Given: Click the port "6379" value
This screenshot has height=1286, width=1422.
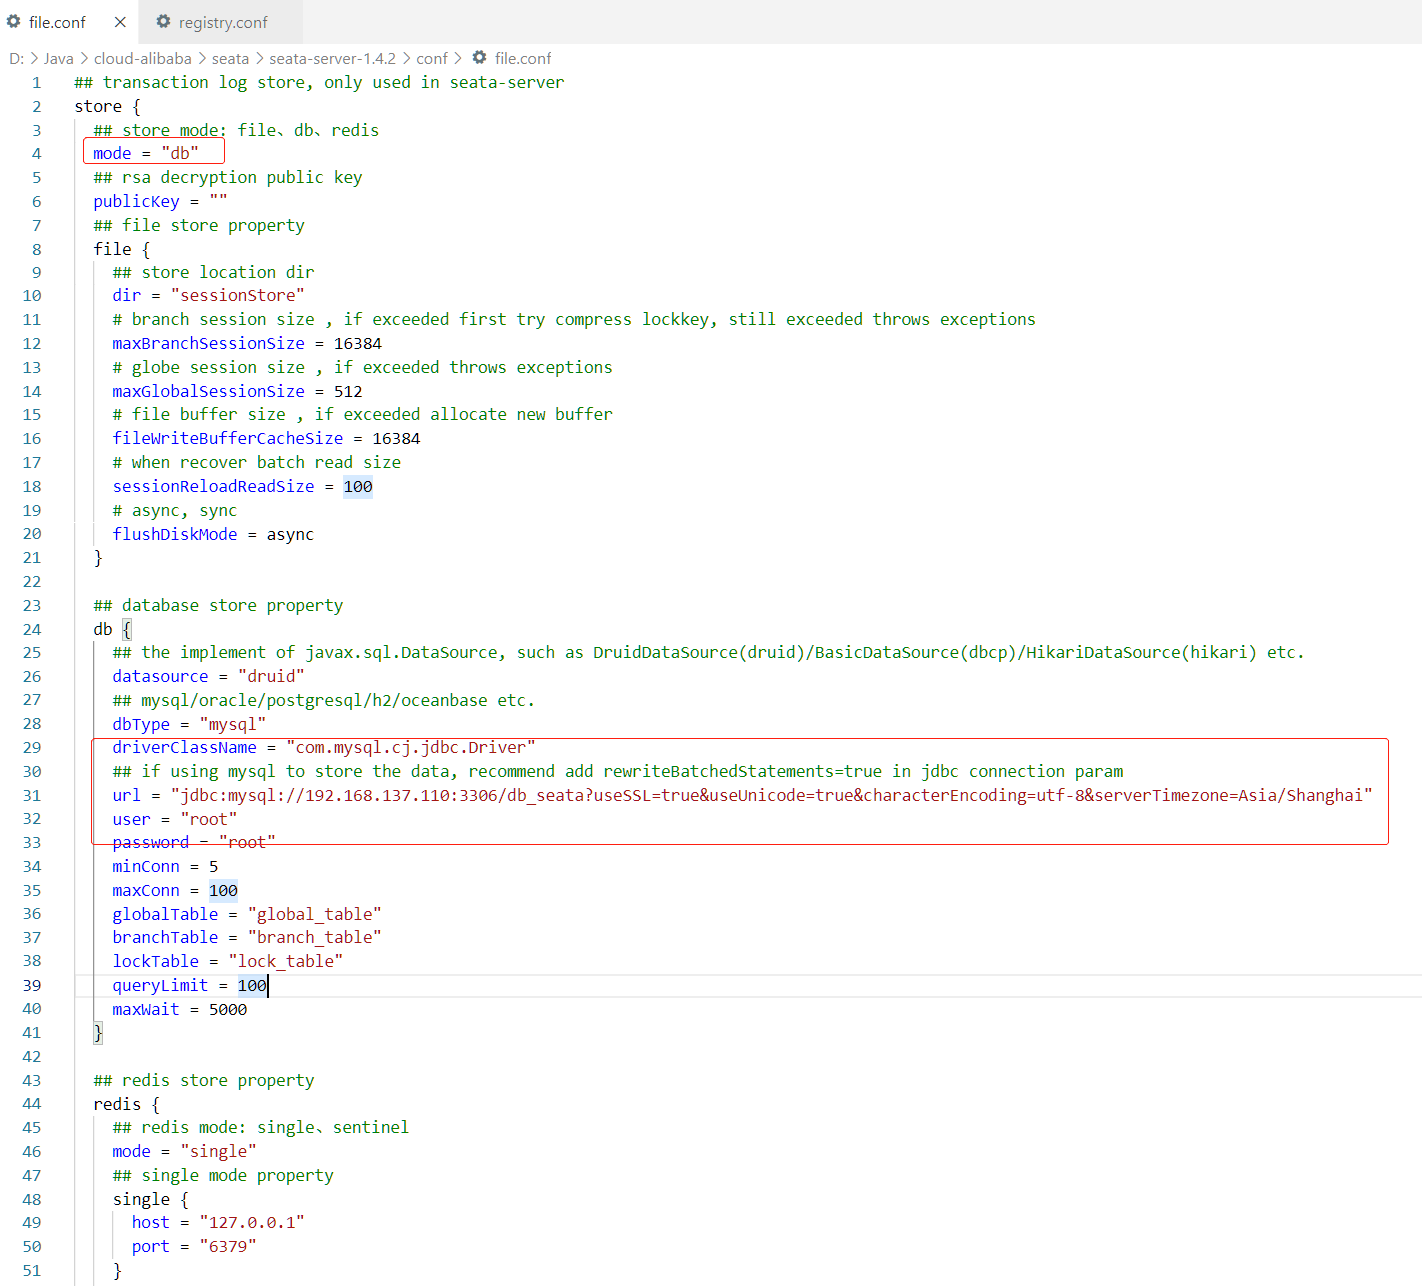Looking at the screenshot, I should (x=228, y=1246).
